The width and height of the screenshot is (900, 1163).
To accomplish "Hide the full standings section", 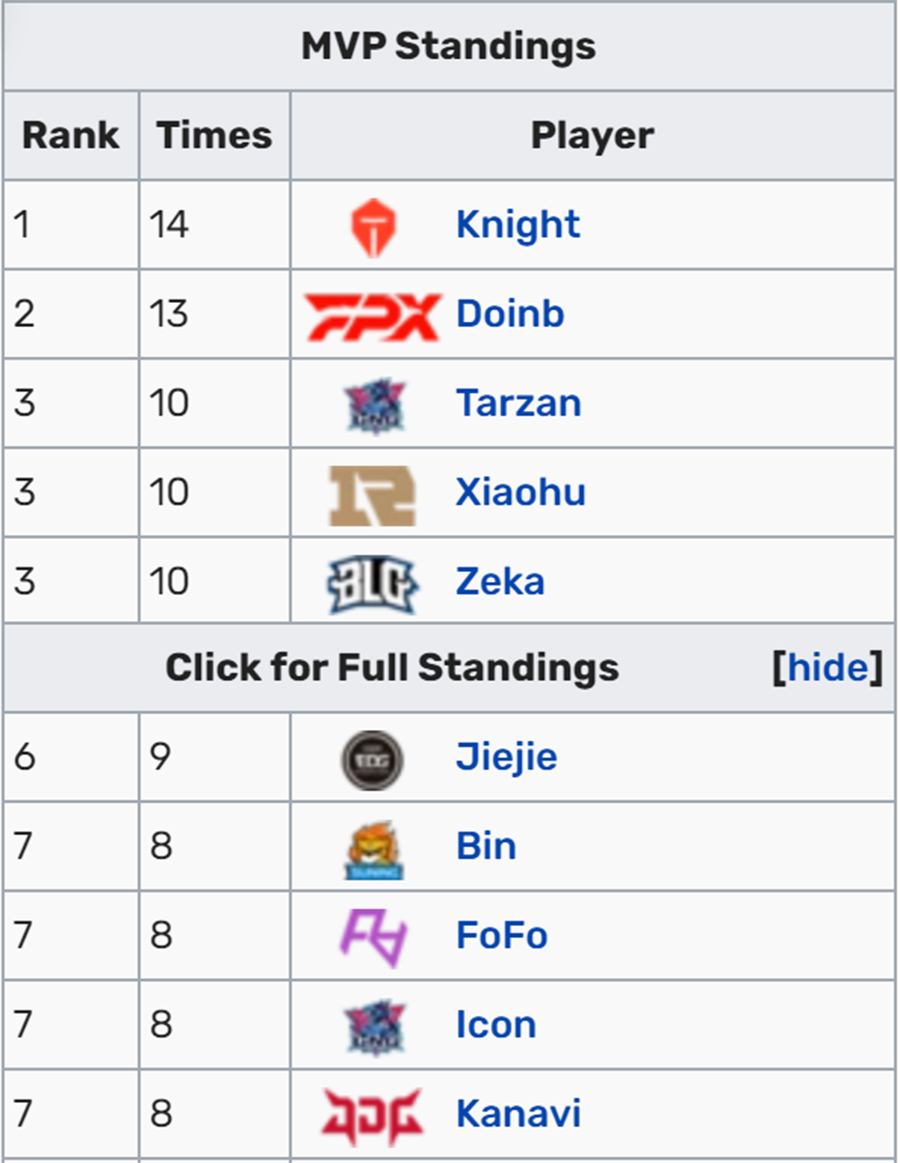I will pyautogui.click(x=827, y=667).
